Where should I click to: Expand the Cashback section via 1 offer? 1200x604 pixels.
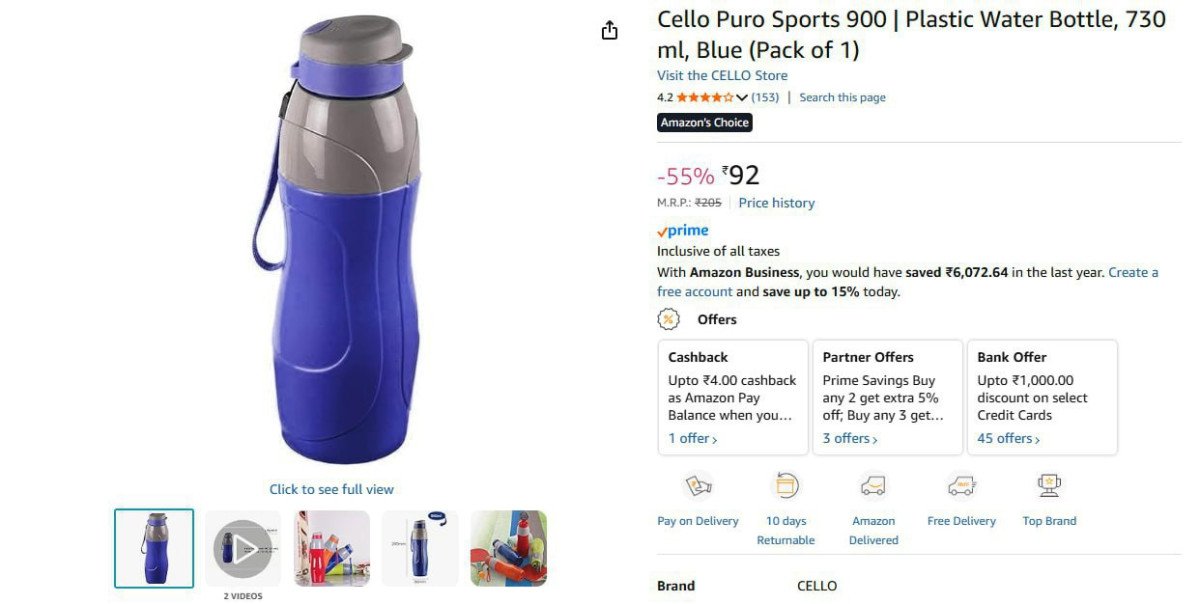[x=689, y=438]
